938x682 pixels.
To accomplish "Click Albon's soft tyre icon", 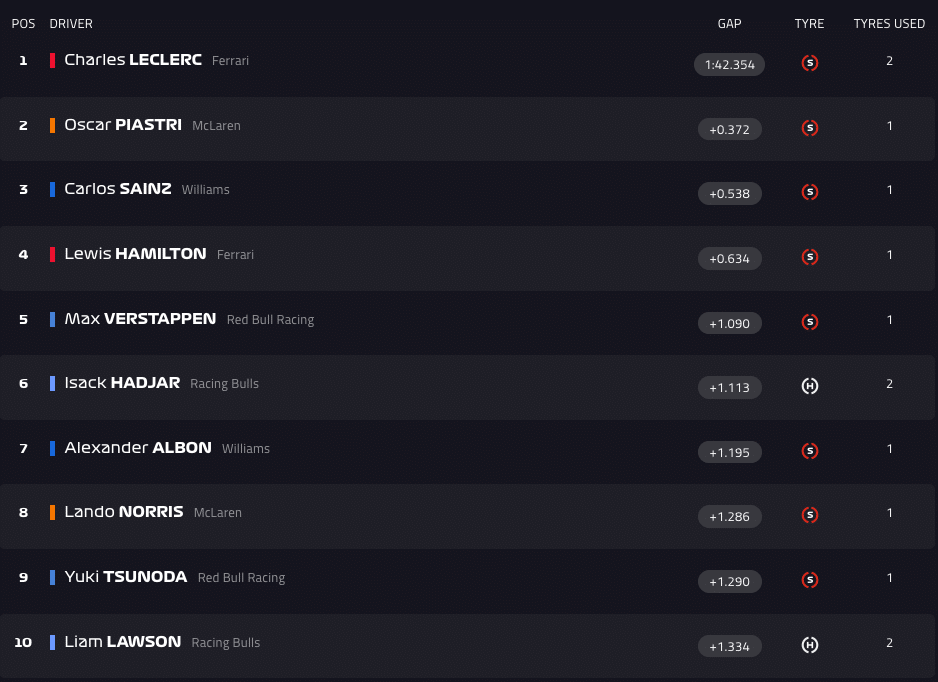I will tap(810, 451).
